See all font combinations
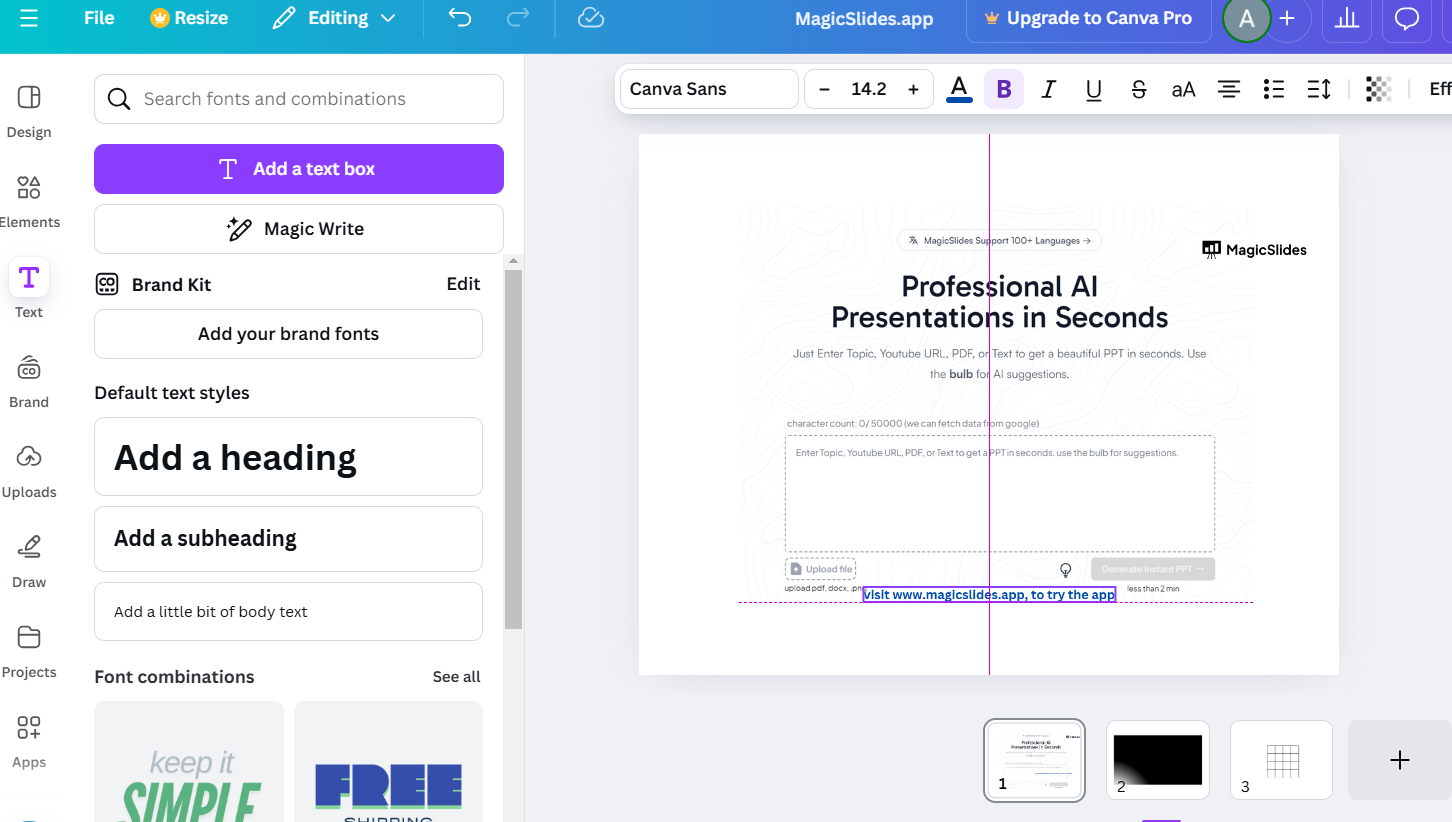The height and width of the screenshot is (822, 1452). click(456, 677)
